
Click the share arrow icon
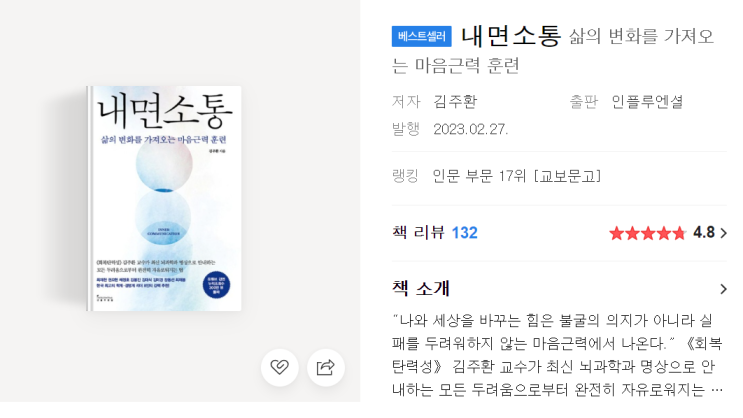click(x=326, y=367)
